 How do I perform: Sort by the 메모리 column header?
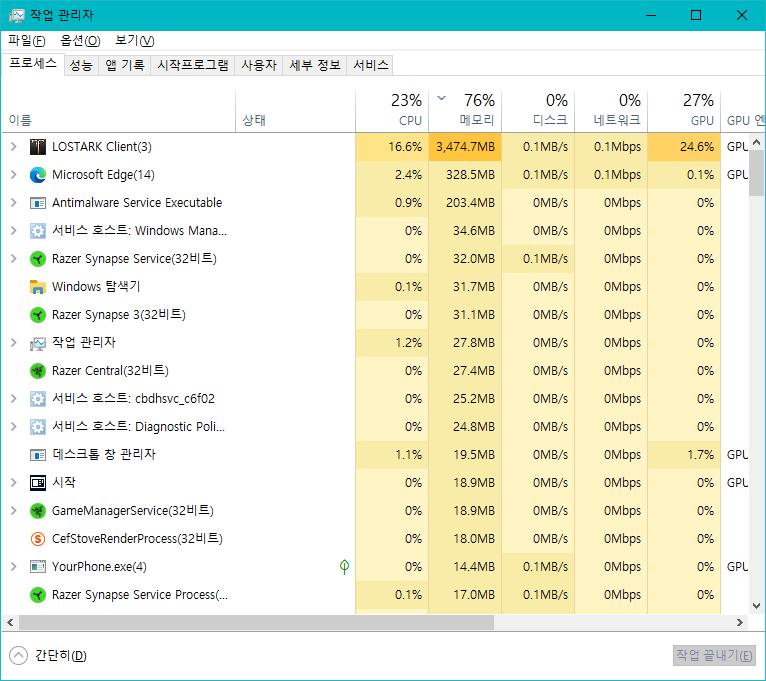[465, 111]
